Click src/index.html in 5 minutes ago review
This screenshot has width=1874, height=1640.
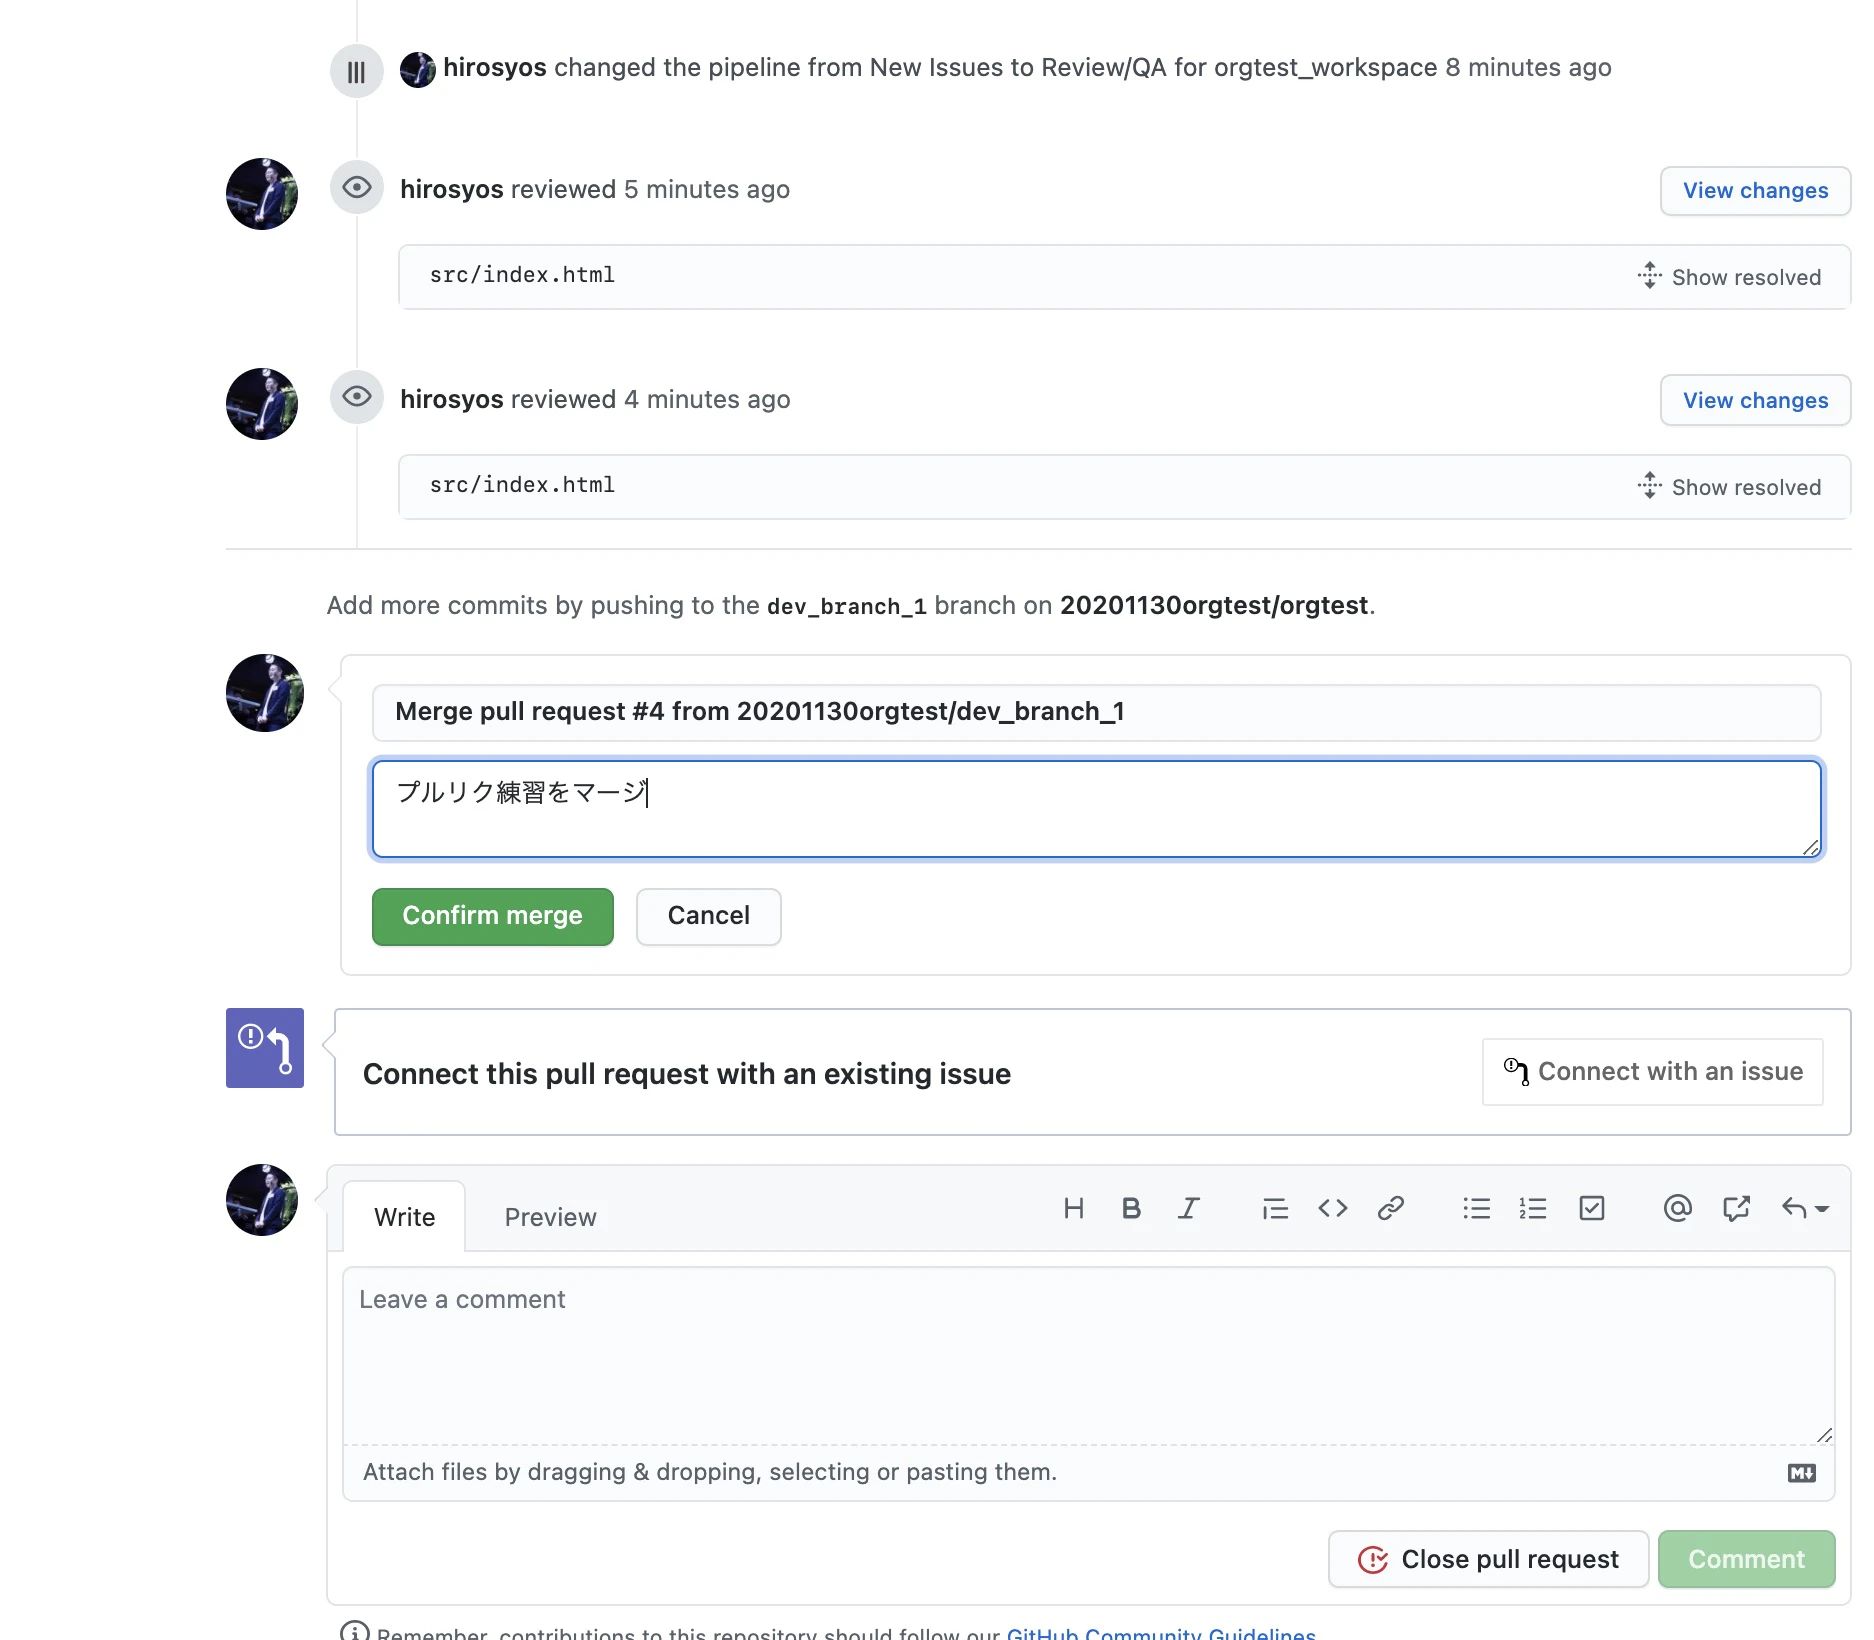tap(522, 275)
